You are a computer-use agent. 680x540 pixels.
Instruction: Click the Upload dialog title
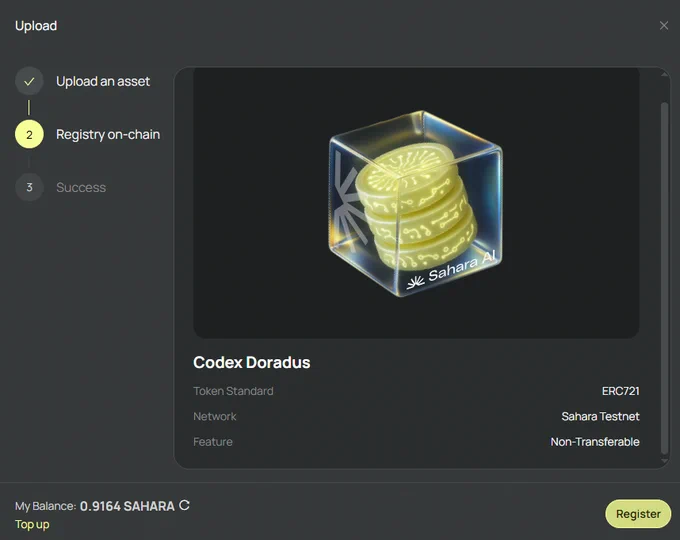click(36, 26)
